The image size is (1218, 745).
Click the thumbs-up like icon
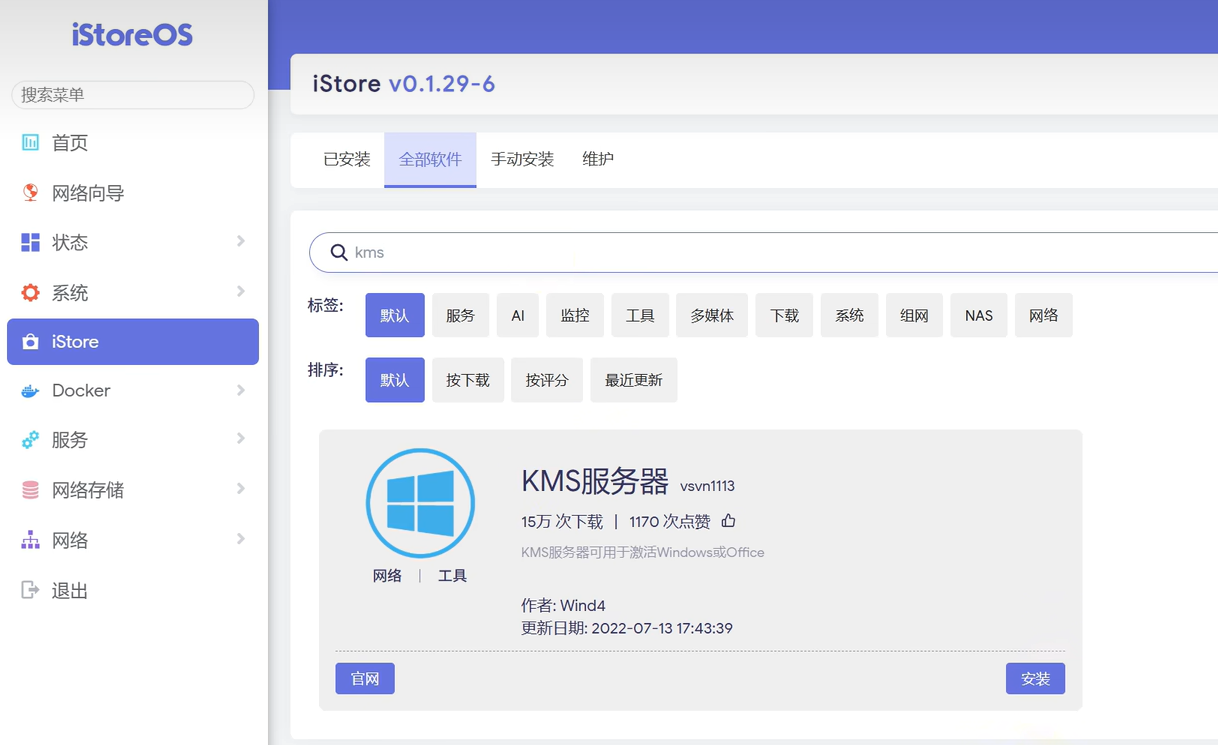pos(728,521)
